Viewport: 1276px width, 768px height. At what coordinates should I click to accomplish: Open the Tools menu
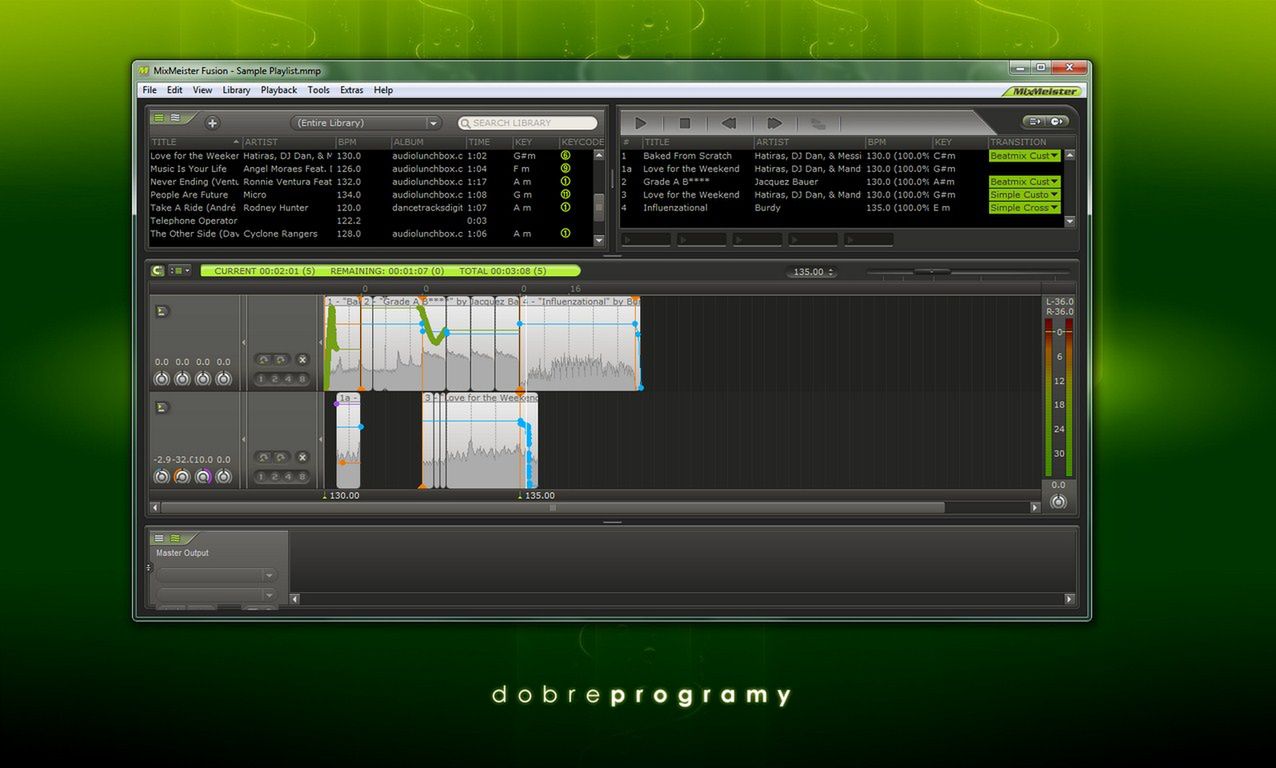(x=318, y=90)
